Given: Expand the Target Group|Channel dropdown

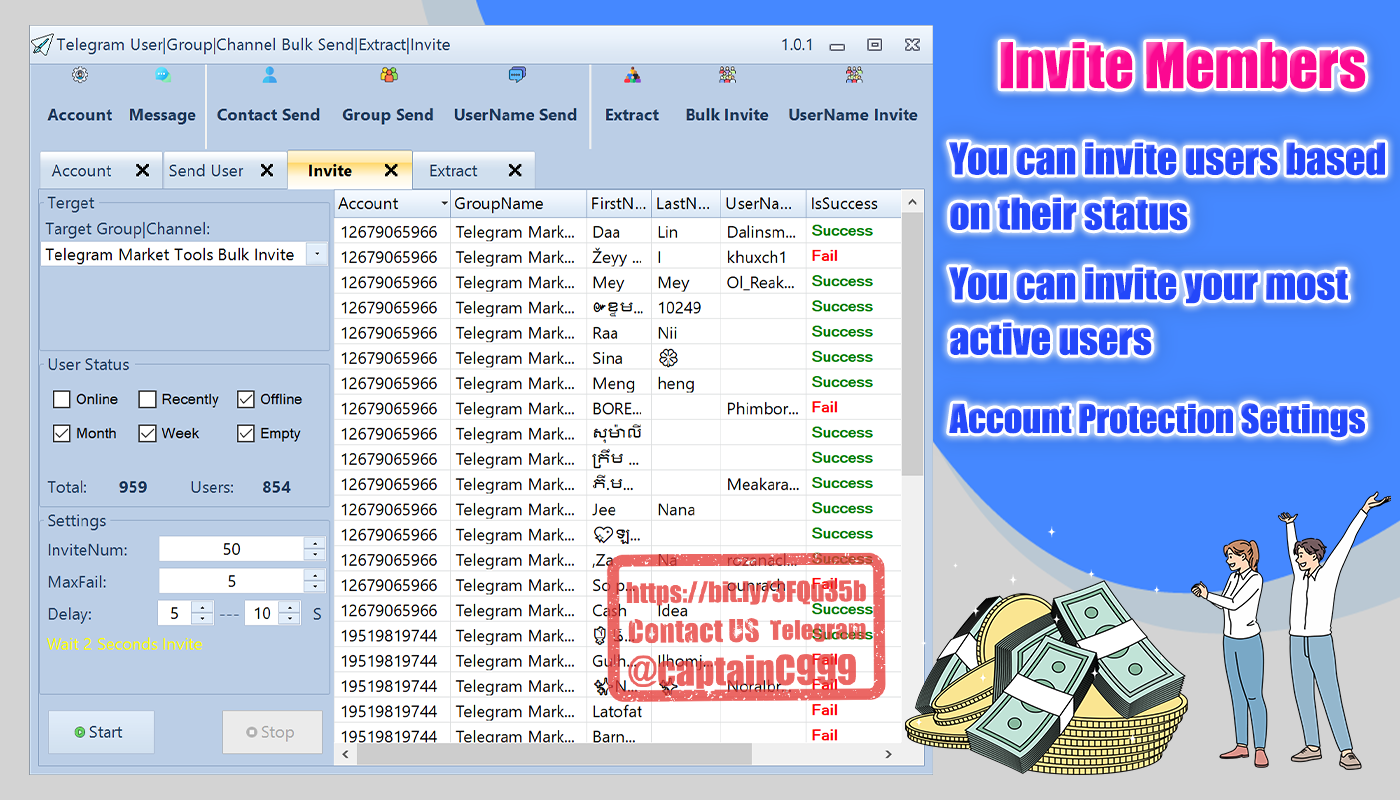Looking at the screenshot, I should click(x=317, y=255).
